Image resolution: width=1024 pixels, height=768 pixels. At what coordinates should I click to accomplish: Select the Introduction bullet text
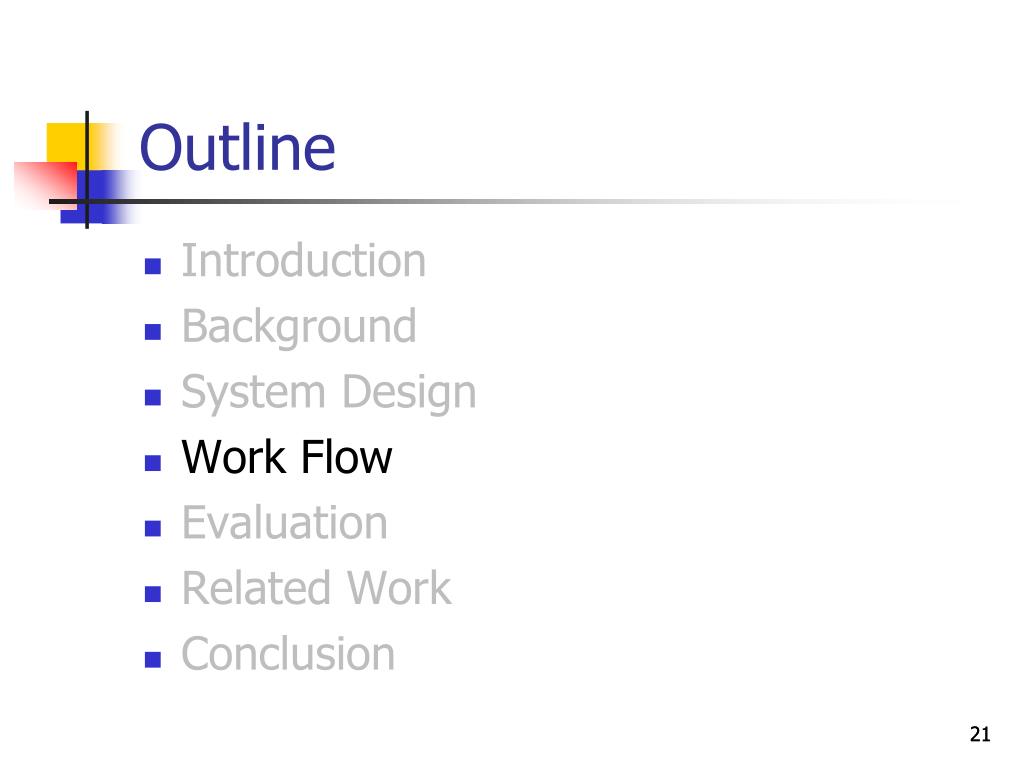[x=304, y=261]
